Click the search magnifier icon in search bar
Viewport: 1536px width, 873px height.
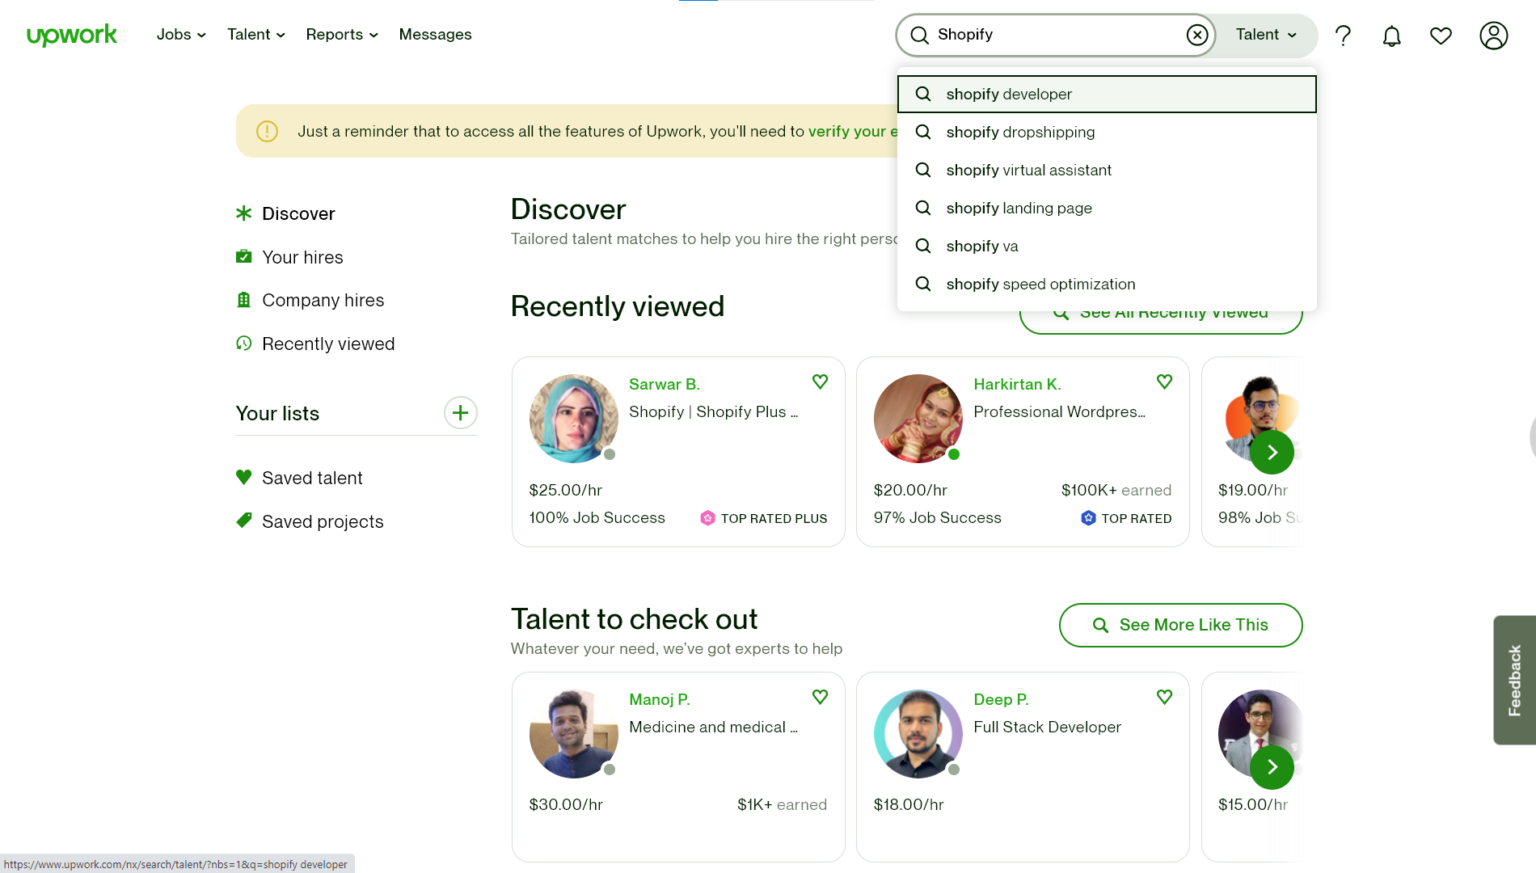pos(919,34)
